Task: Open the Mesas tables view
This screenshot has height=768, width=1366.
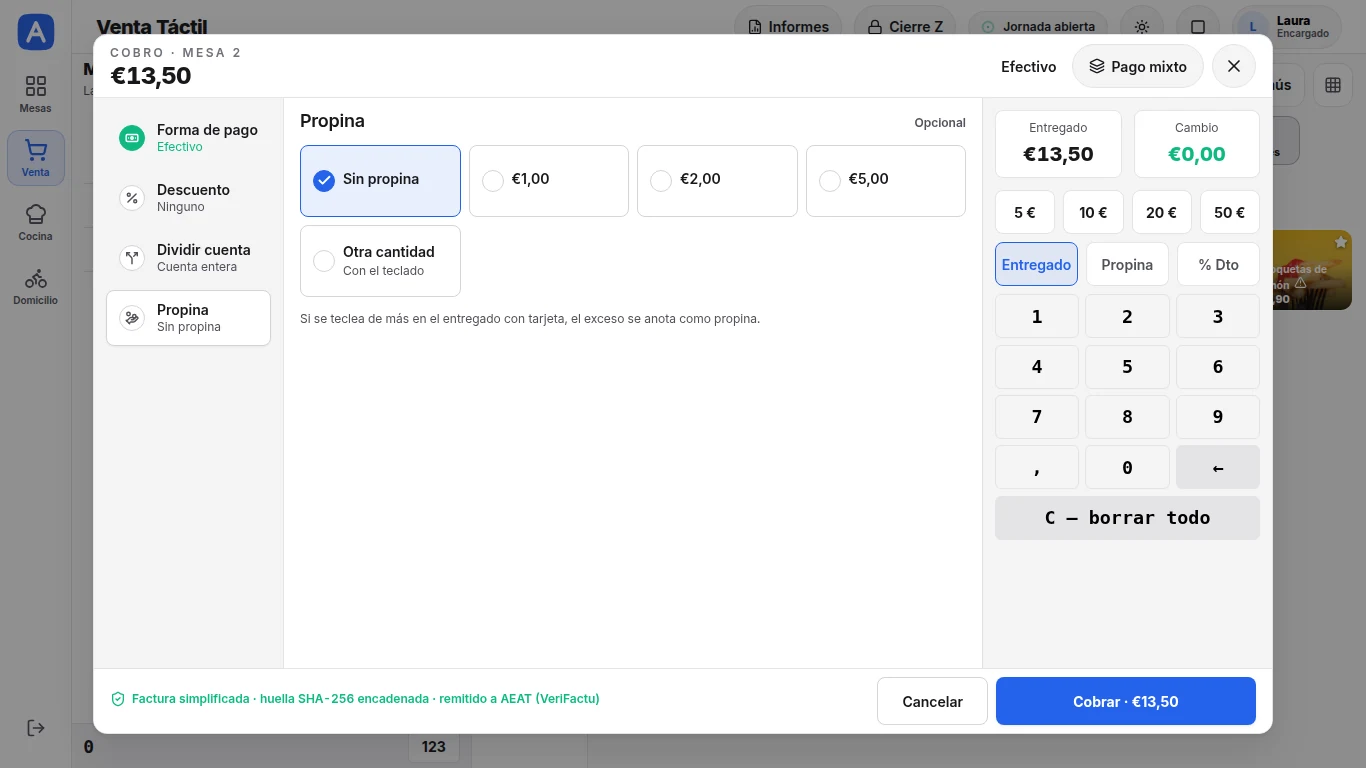Action: pos(35,94)
